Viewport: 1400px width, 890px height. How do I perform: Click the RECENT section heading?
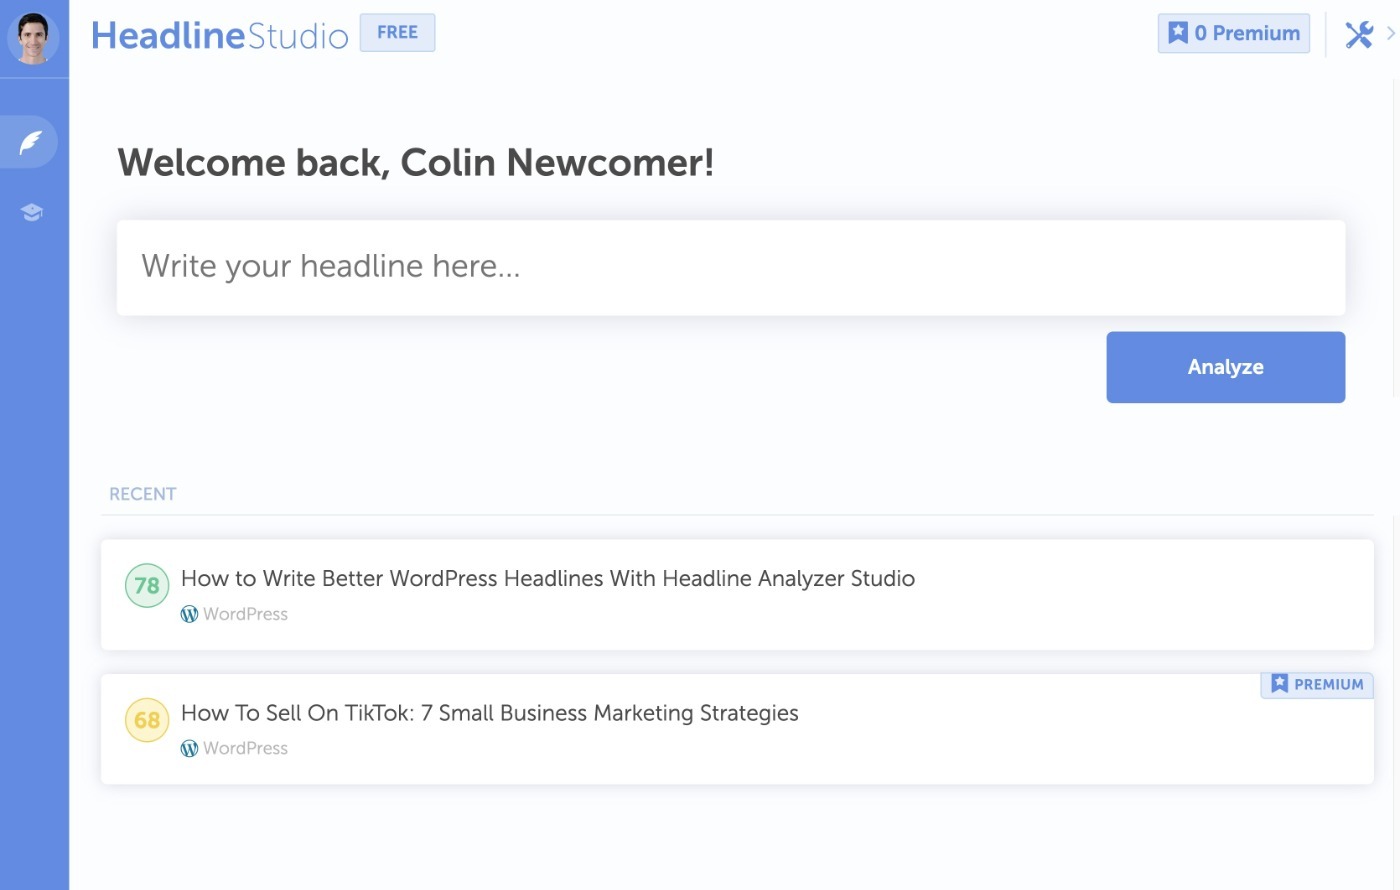[x=142, y=494]
